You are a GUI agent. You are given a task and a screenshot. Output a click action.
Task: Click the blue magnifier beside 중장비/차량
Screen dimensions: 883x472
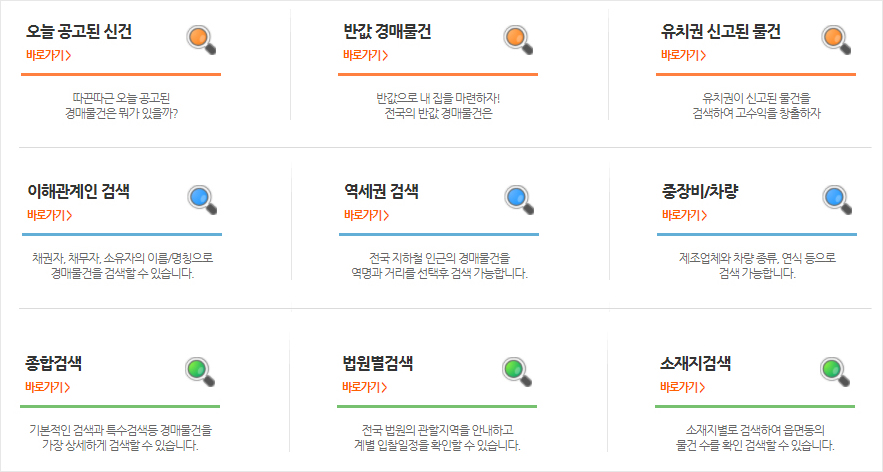click(x=836, y=199)
